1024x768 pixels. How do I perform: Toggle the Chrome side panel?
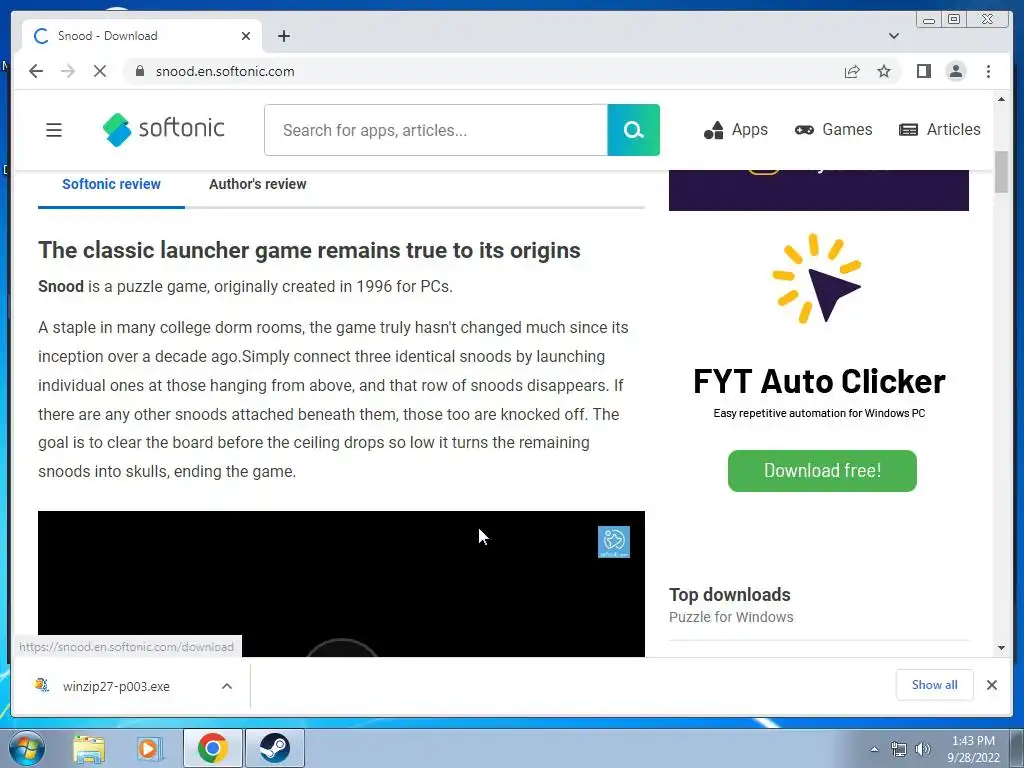pyautogui.click(x=923, y=71)
